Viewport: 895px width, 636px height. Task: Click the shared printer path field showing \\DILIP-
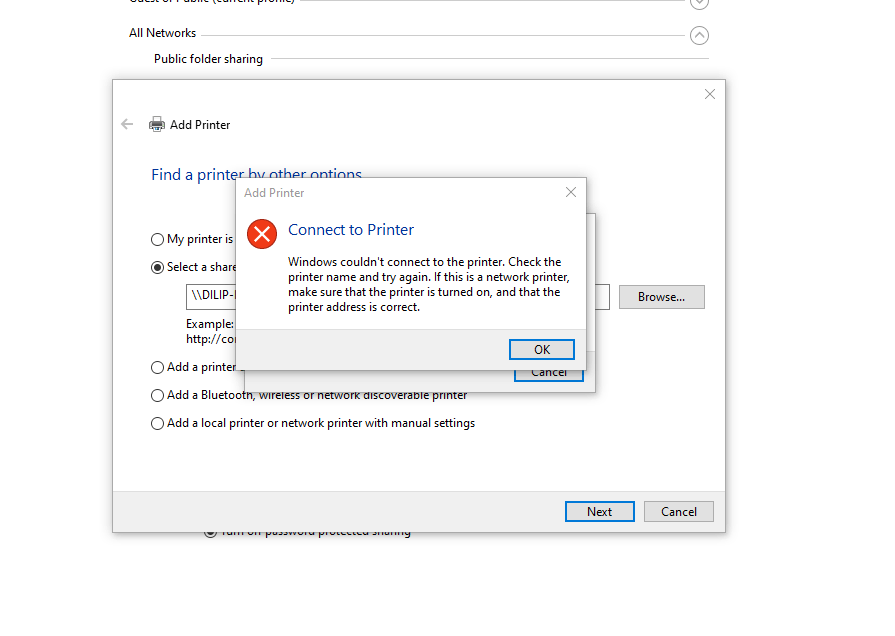211,297
